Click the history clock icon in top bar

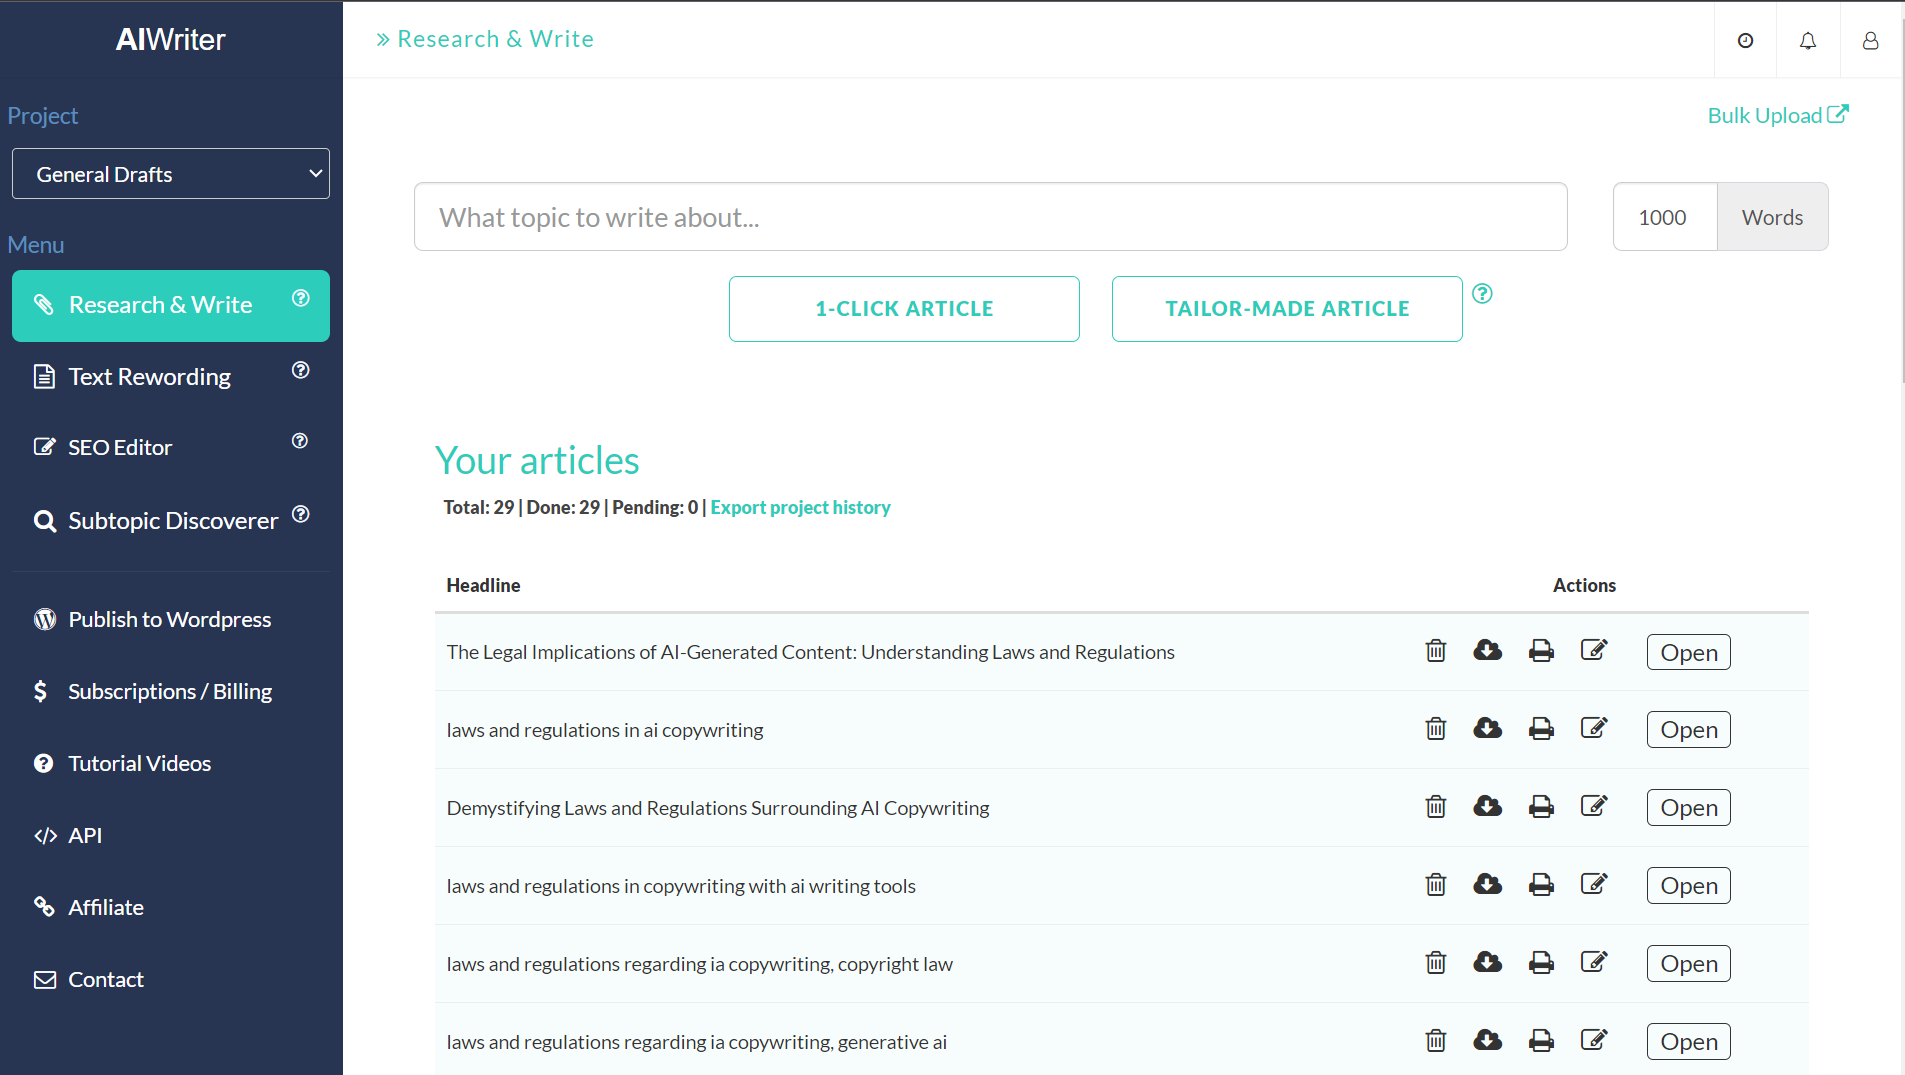coord(1745,40)
